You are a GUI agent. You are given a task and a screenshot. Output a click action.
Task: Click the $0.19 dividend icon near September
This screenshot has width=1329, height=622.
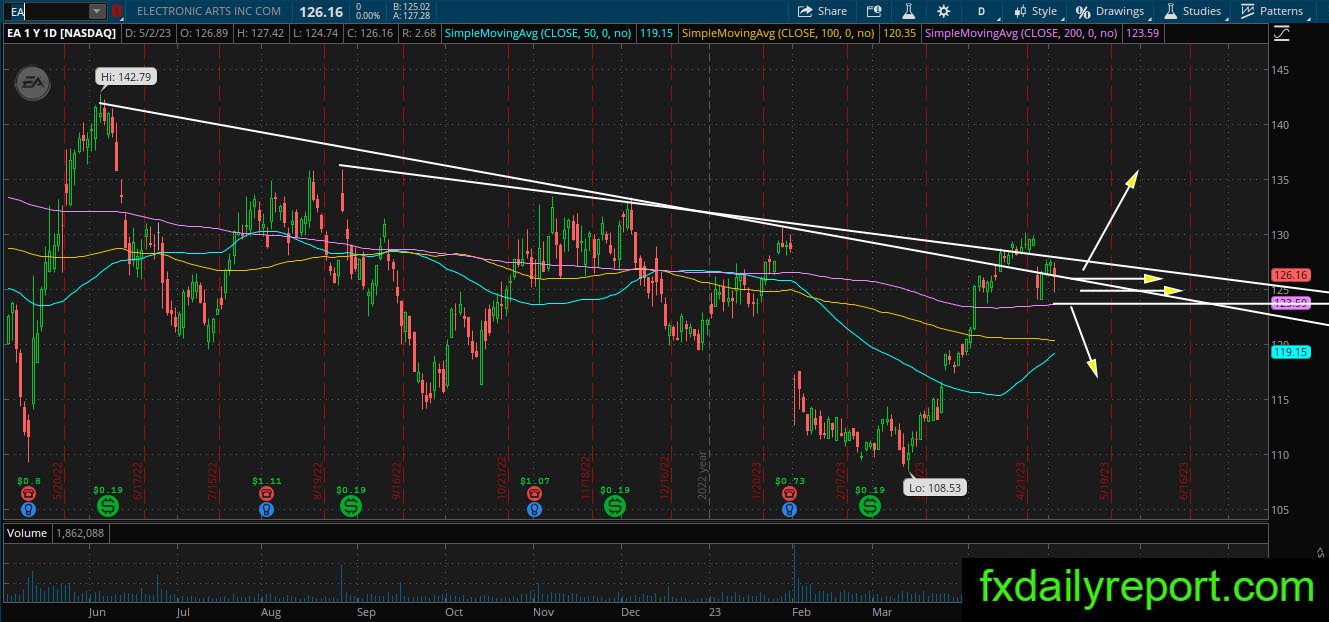pos(351,507)
